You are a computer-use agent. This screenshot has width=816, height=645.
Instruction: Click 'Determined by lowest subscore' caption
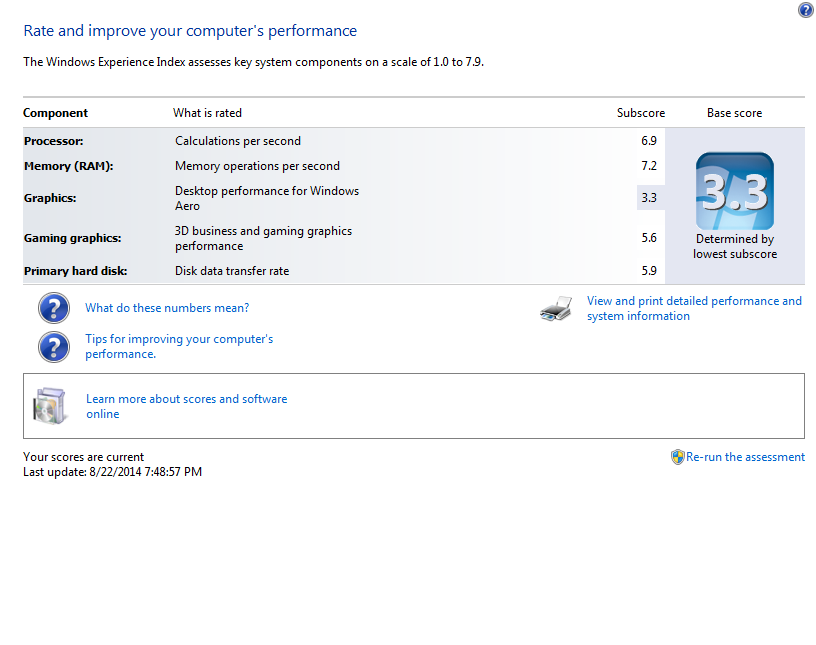[735, 246]
